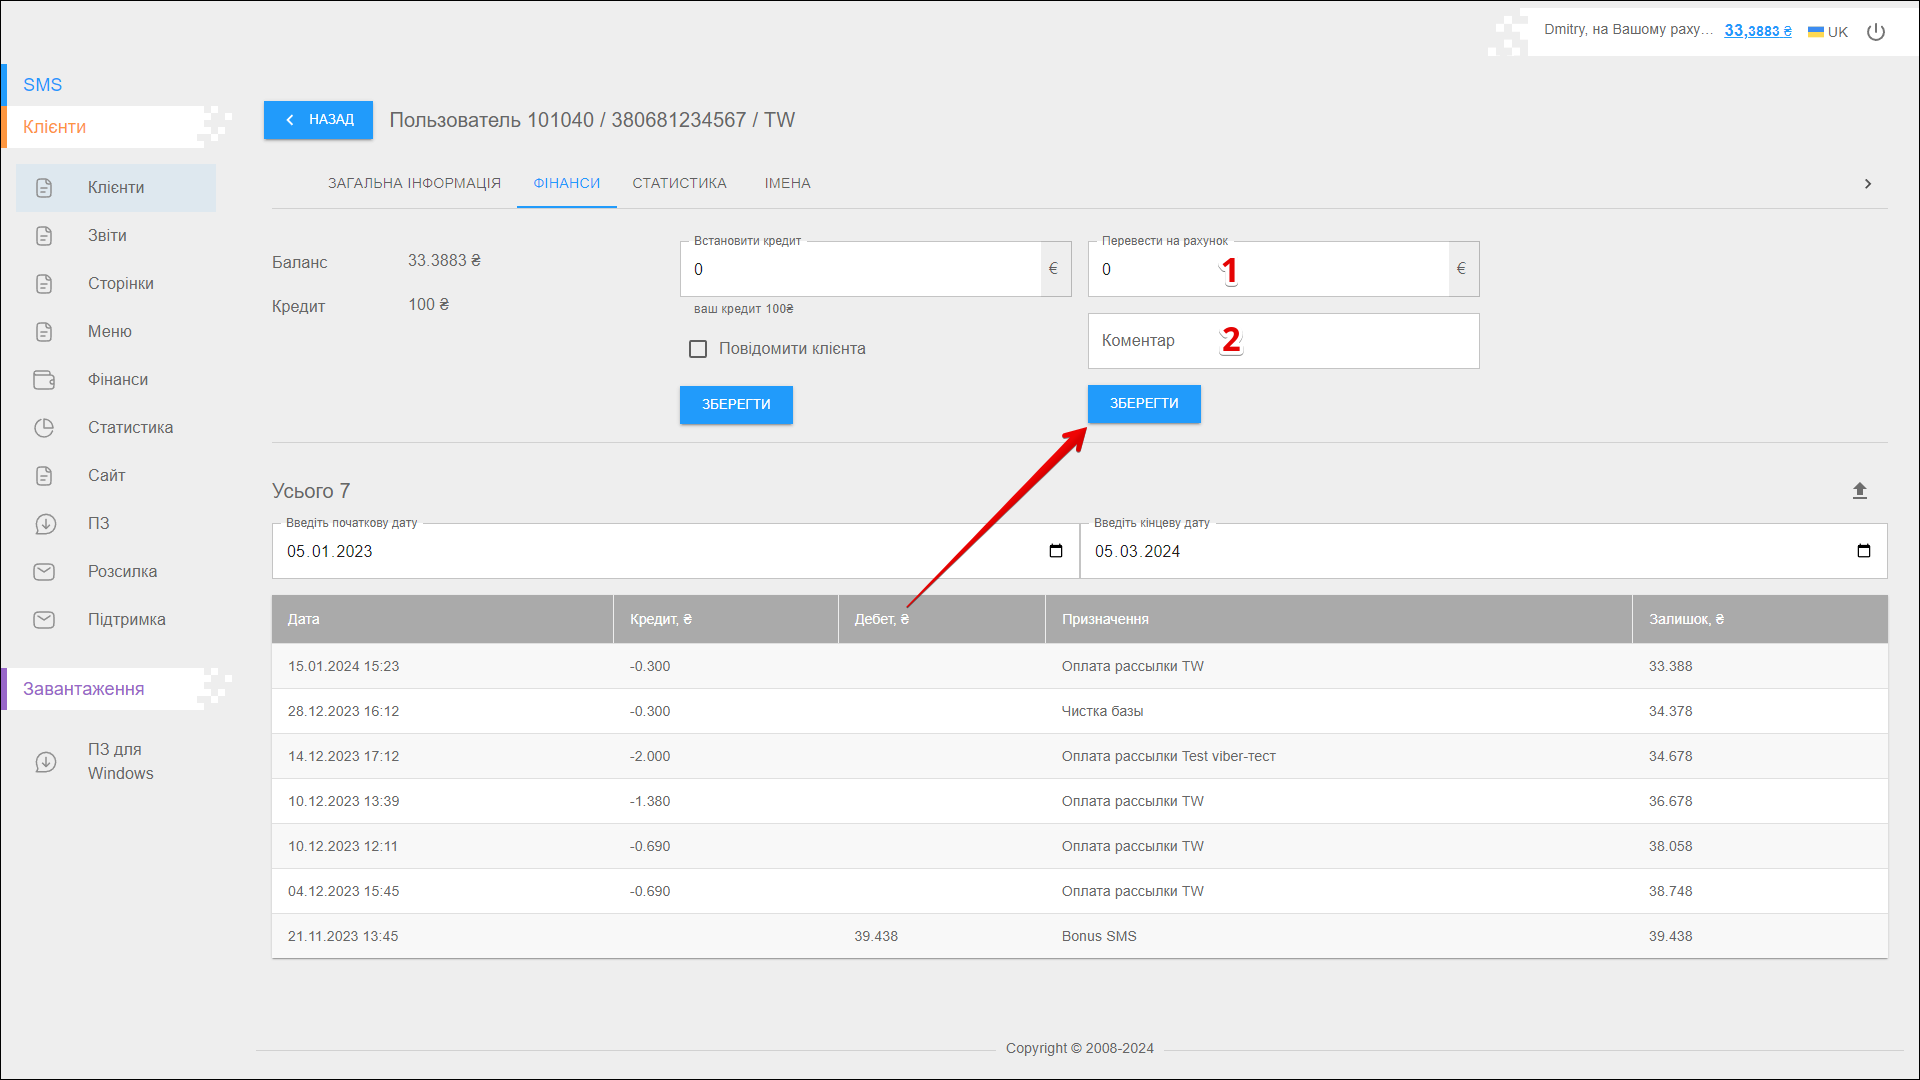Open Імена tab
The image size is (1920, 1080).
point(787,183)
